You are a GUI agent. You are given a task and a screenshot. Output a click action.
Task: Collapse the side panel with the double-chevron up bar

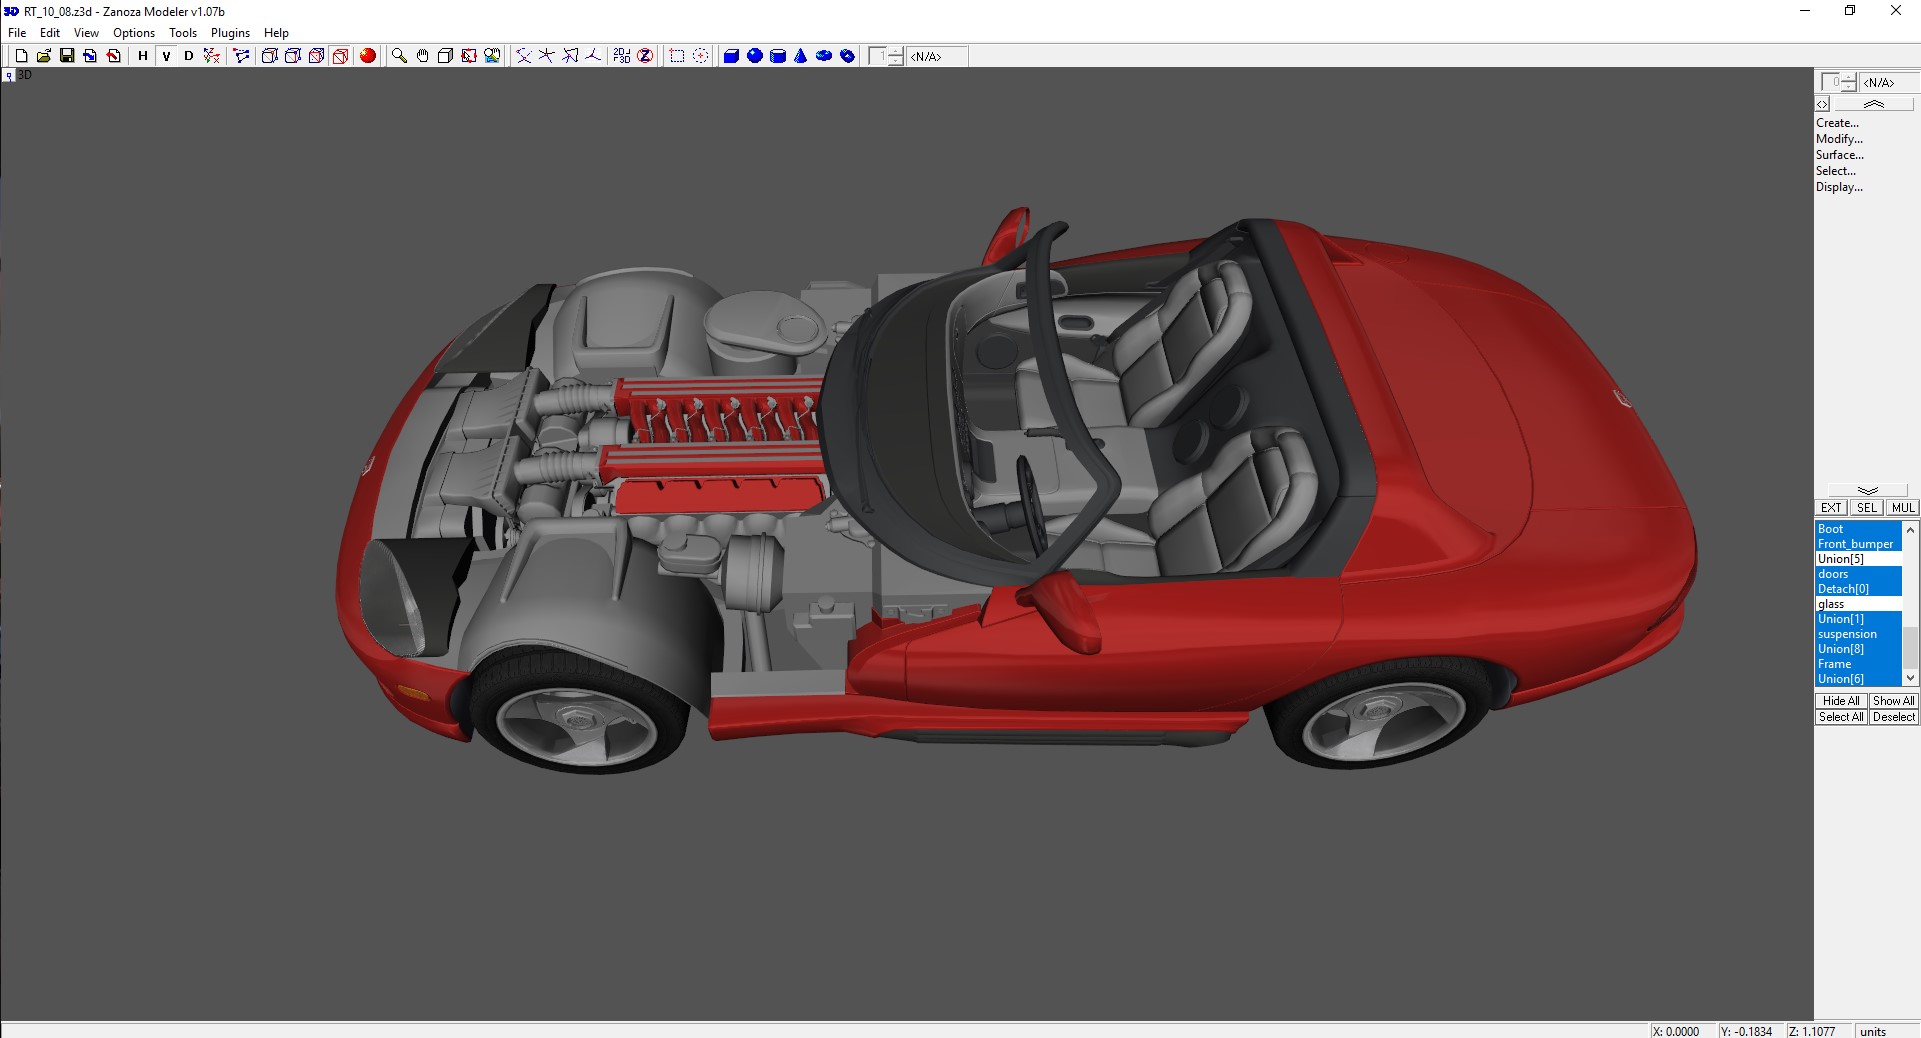coord(1874,104)
